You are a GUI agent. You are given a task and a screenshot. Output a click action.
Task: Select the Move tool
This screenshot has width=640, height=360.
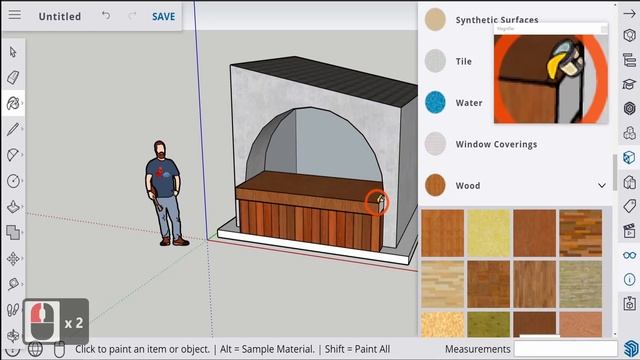(13, 258)
